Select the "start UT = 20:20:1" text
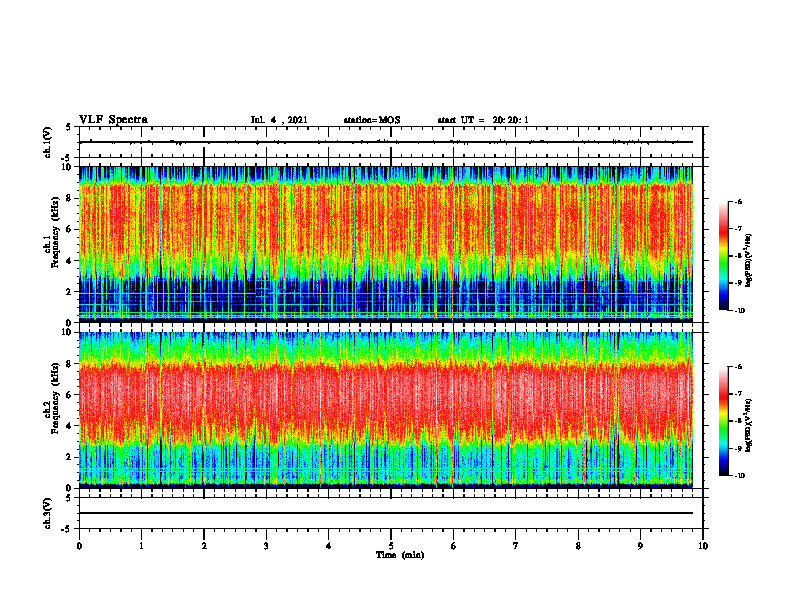 [483, 120]
